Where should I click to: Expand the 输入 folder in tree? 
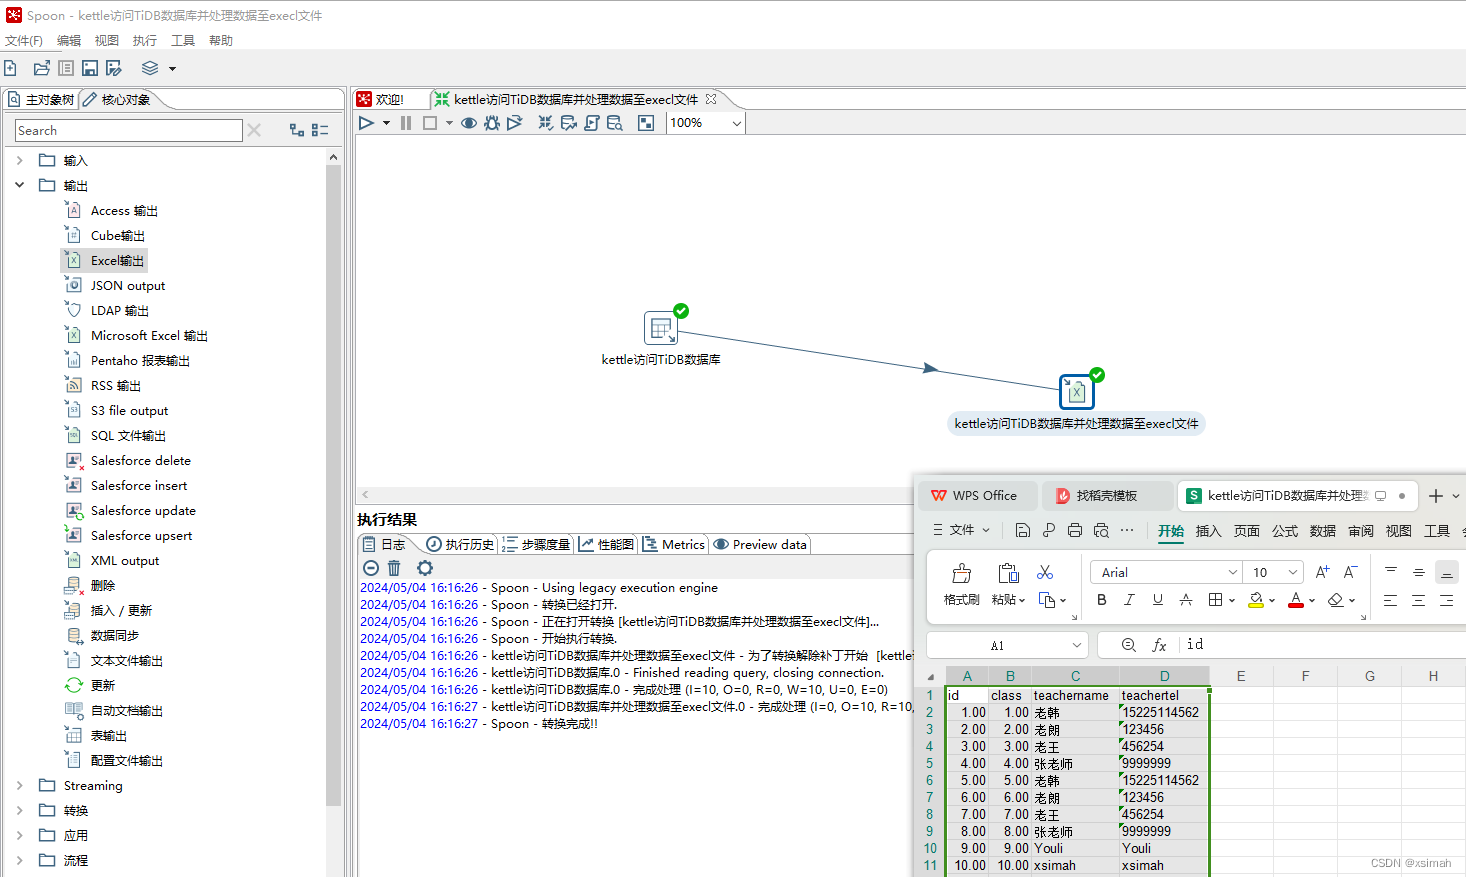19,160
